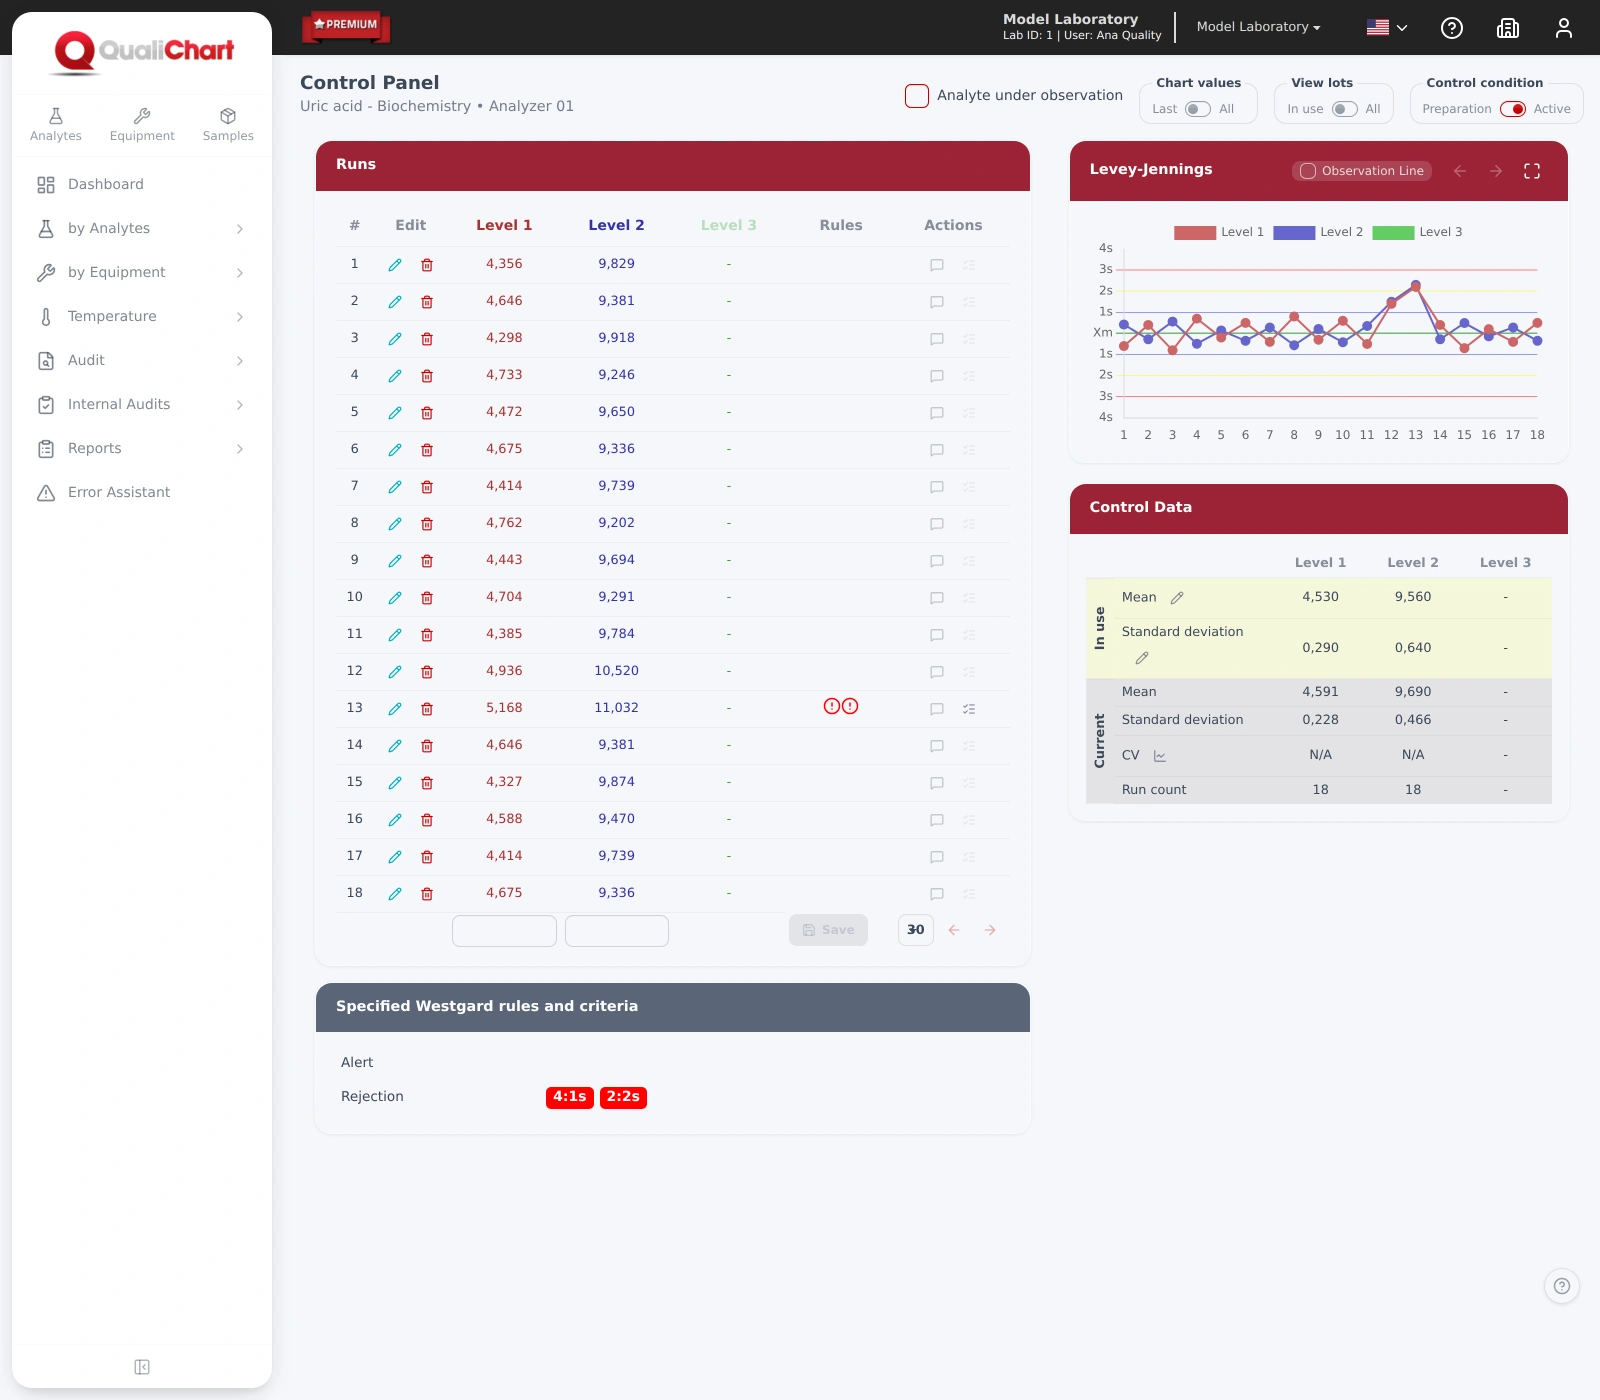Expand the by Equipment menu
The image size is (1600, 1400).
point(141,272)
